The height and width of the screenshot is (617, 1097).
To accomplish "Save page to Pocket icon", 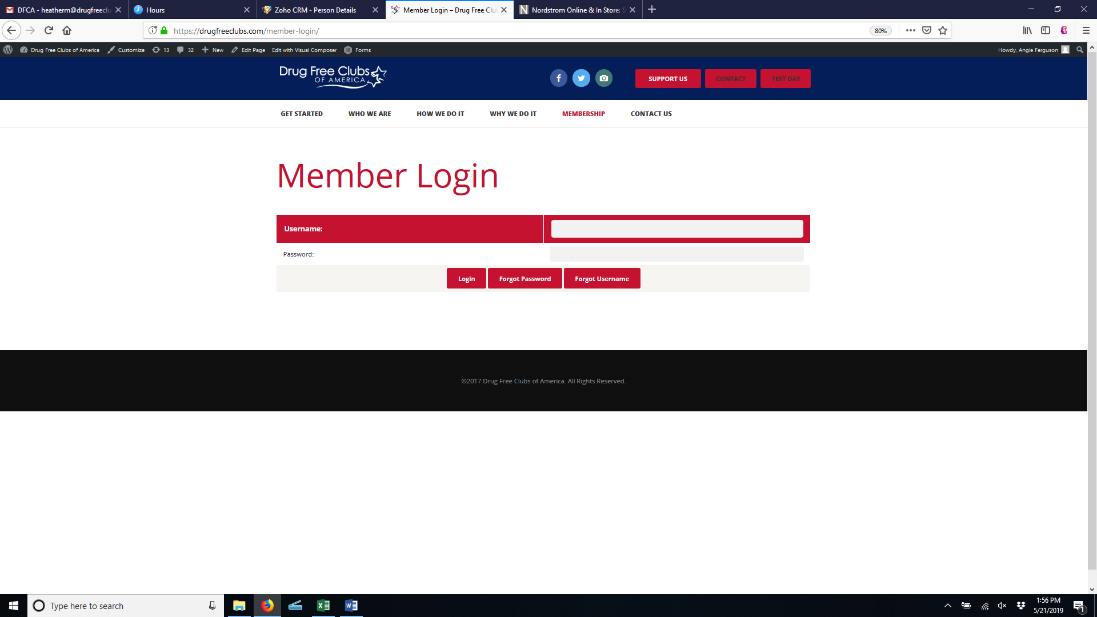I will point(926,30).
